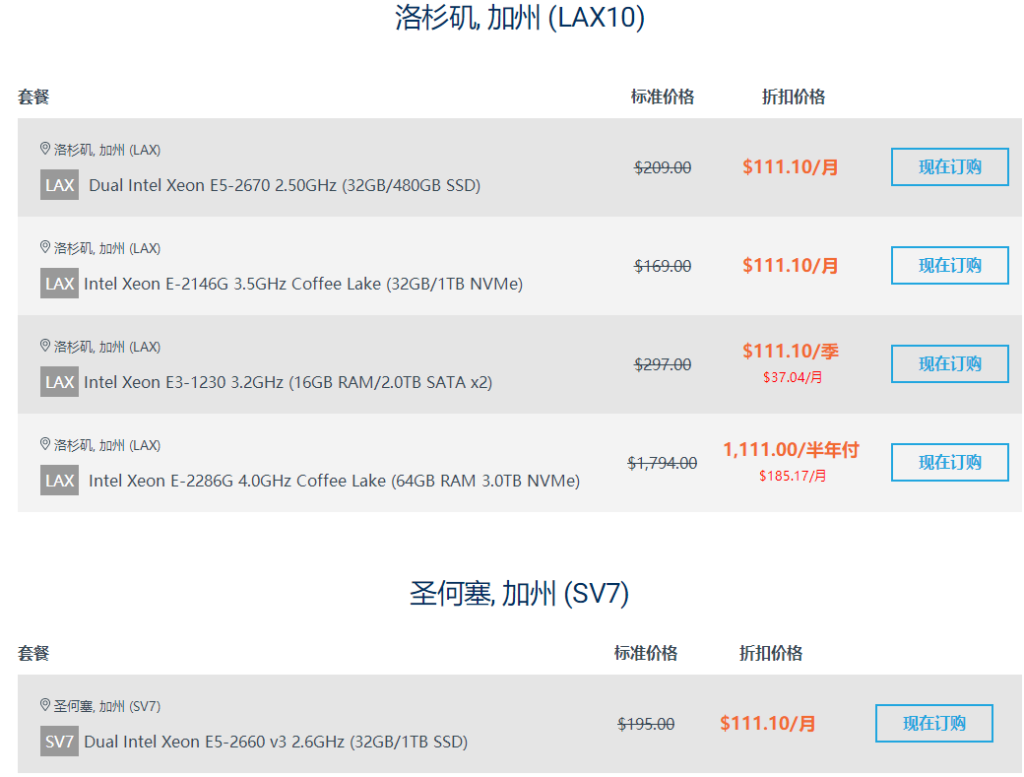Image resolution: width=1024 pixels, height=777 pixels.
Task: Select the Intel Xeon E-2286G 4.0GHz plan name
Action: (334, 481)
